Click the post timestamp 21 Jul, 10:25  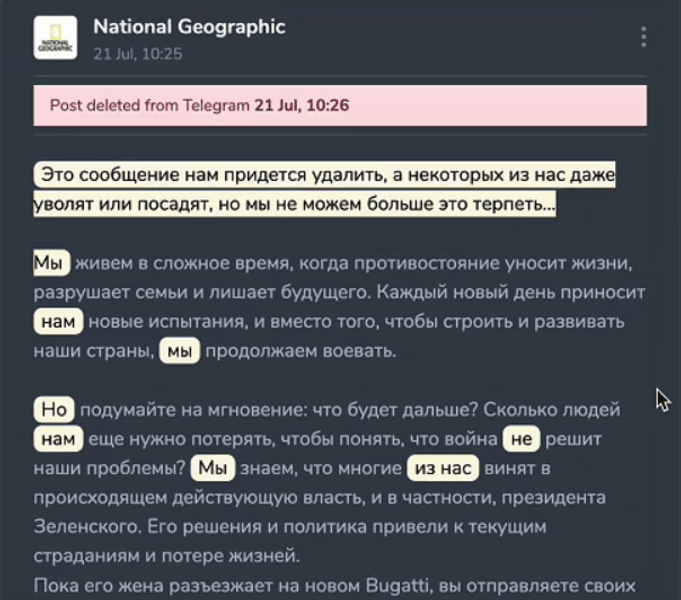tap(137, 54)
